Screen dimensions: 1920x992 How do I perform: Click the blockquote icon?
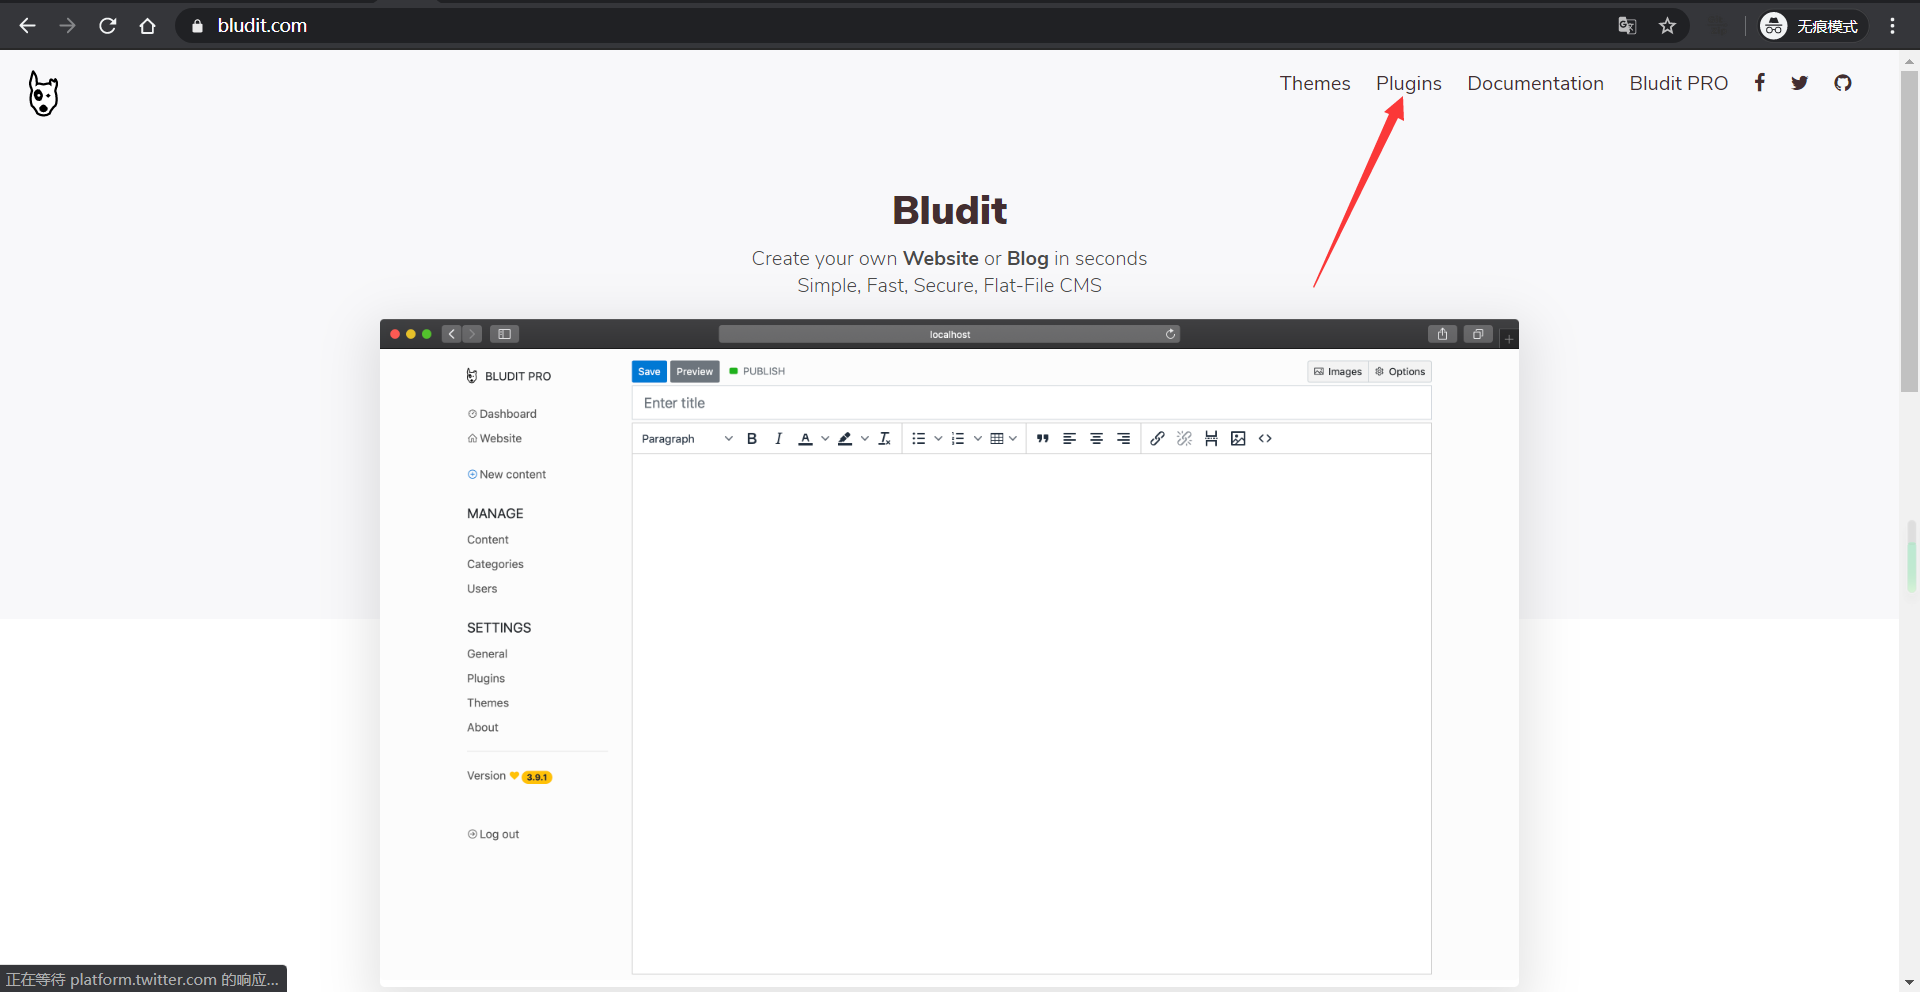(x=1042, y=439)
